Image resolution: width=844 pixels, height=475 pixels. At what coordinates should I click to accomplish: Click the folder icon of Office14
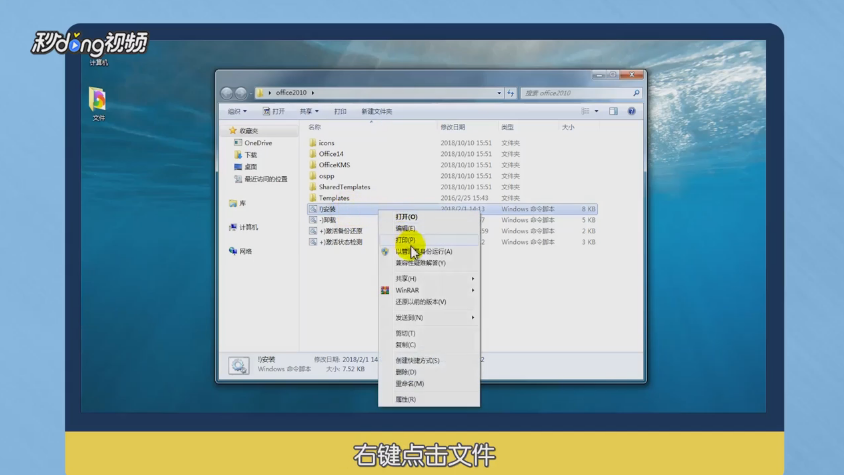[313, 153]
